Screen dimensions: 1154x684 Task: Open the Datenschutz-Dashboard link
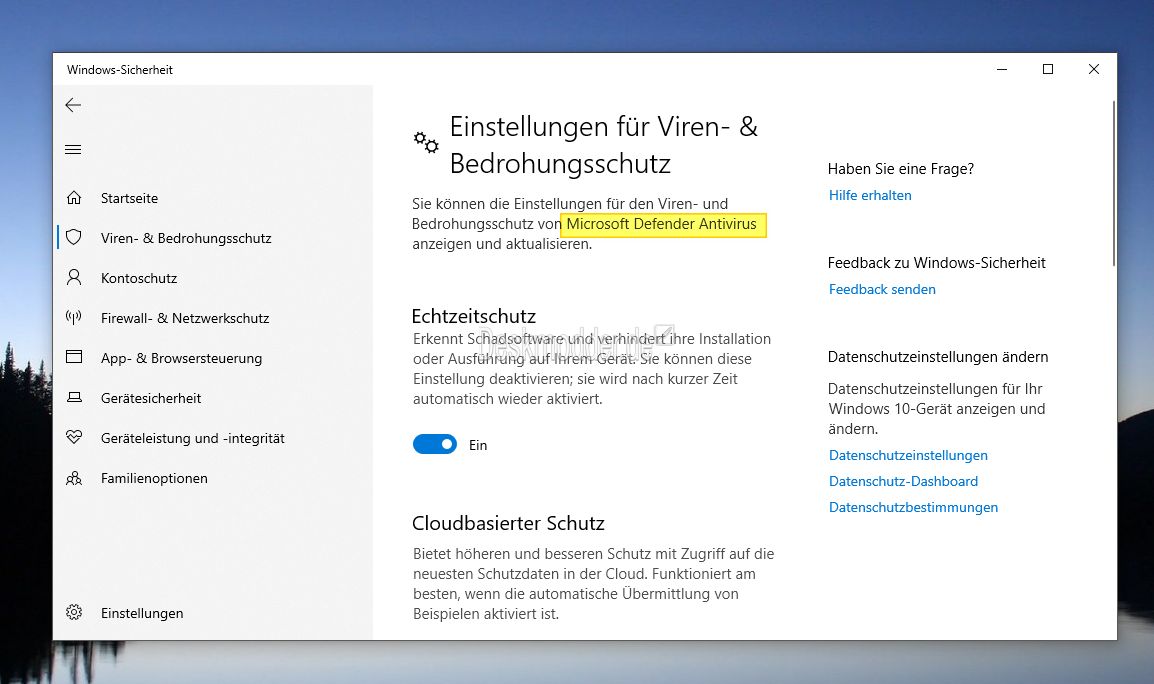tap(903, 481)
